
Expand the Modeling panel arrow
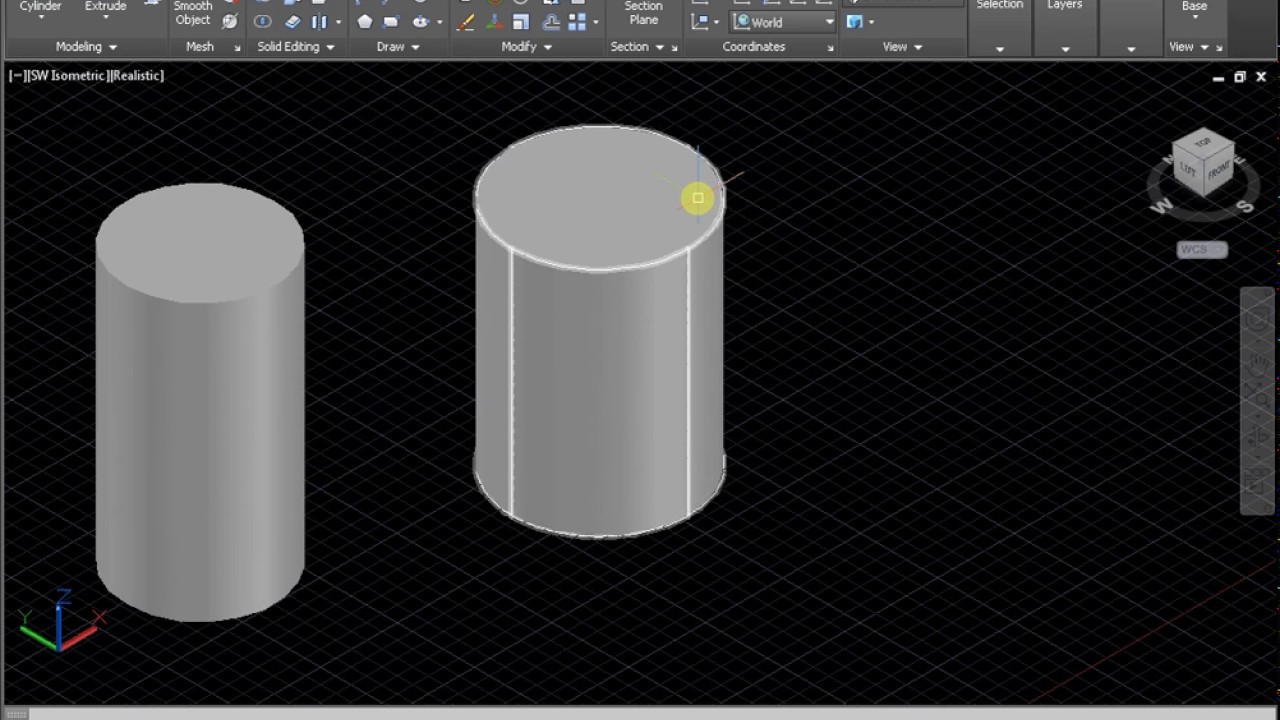coord(112,47)
